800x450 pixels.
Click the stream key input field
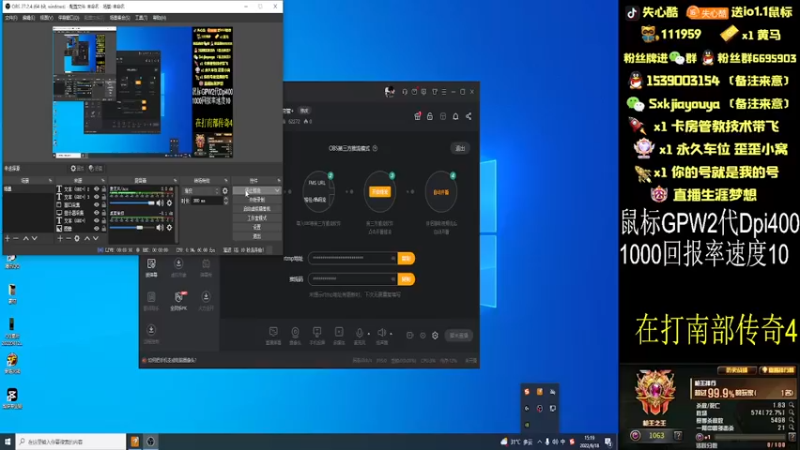coord(353,279)
